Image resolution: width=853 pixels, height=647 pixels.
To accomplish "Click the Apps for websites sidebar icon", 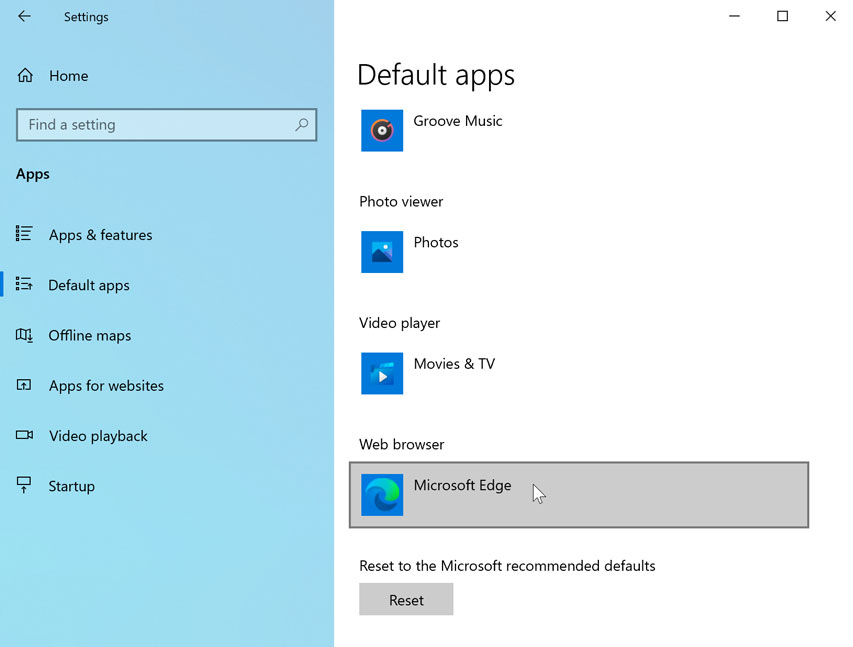I will pos(23,385).
